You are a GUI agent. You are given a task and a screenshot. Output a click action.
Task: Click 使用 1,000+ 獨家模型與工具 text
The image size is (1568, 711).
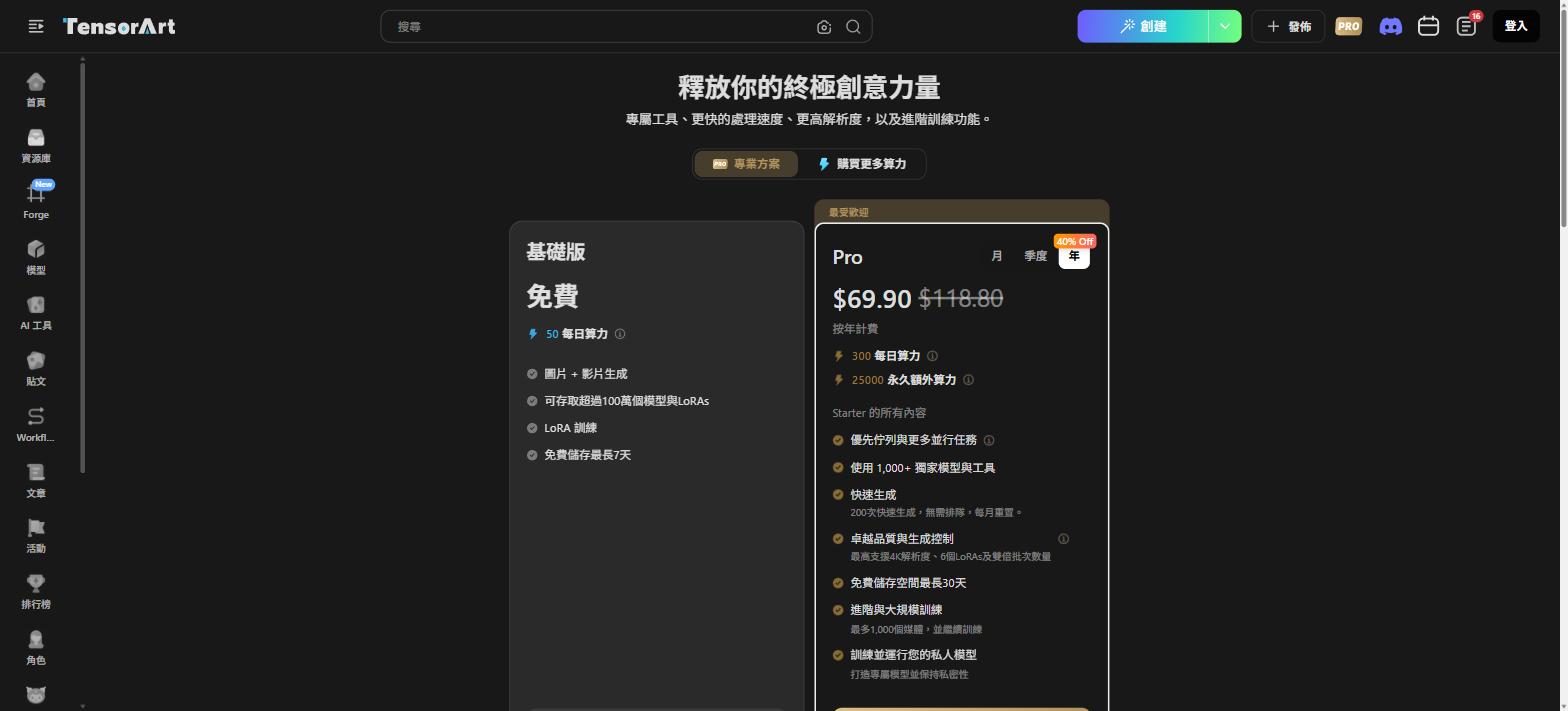pyautogui.click(x=922, y=468)
